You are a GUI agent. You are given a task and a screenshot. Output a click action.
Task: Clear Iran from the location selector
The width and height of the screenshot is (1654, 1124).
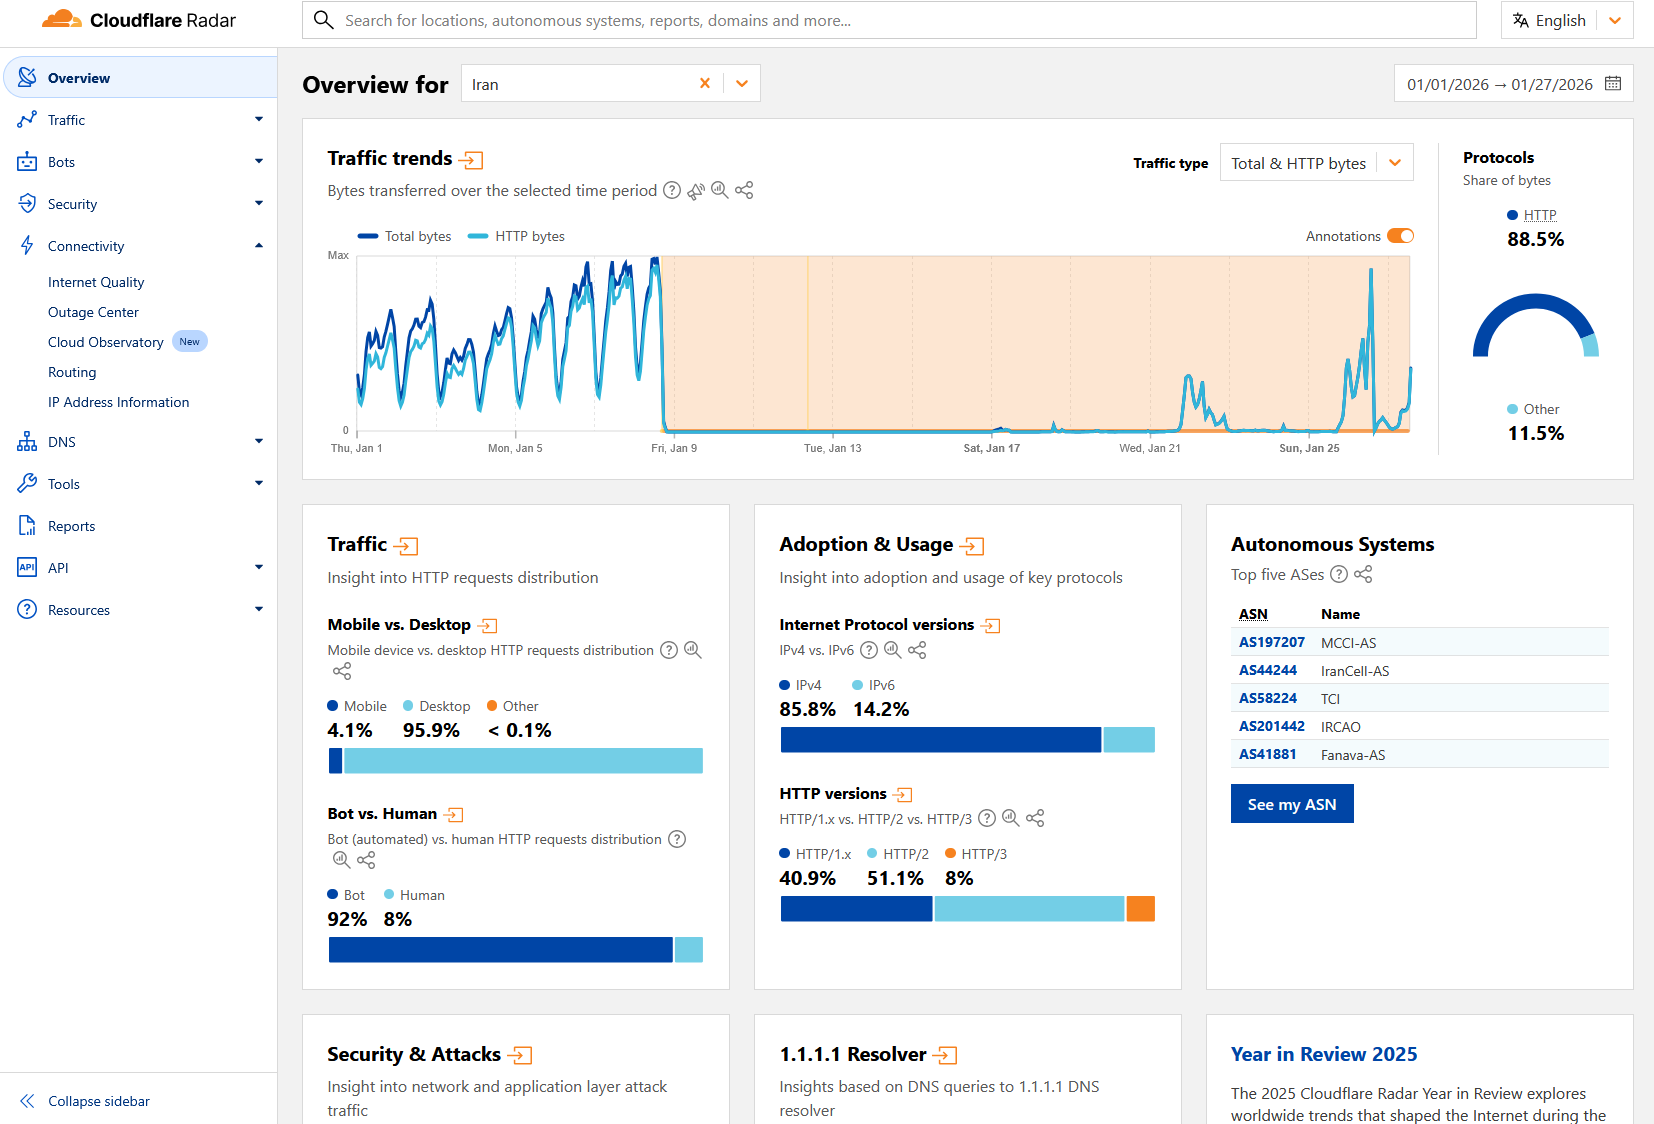[x=706, y=84]
